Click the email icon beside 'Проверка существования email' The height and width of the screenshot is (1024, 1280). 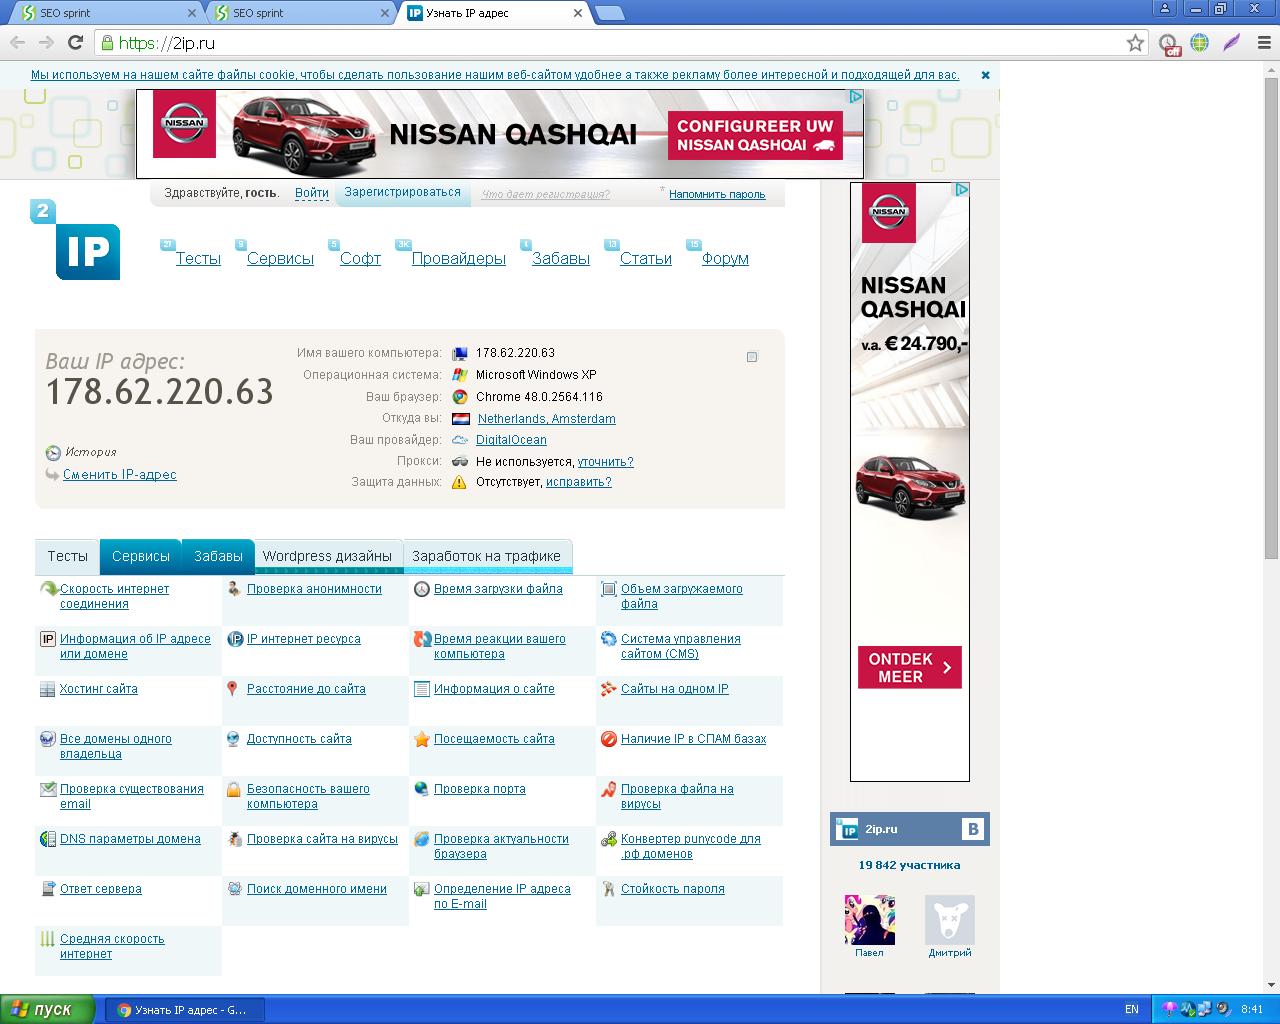click(x=47, y=789)
